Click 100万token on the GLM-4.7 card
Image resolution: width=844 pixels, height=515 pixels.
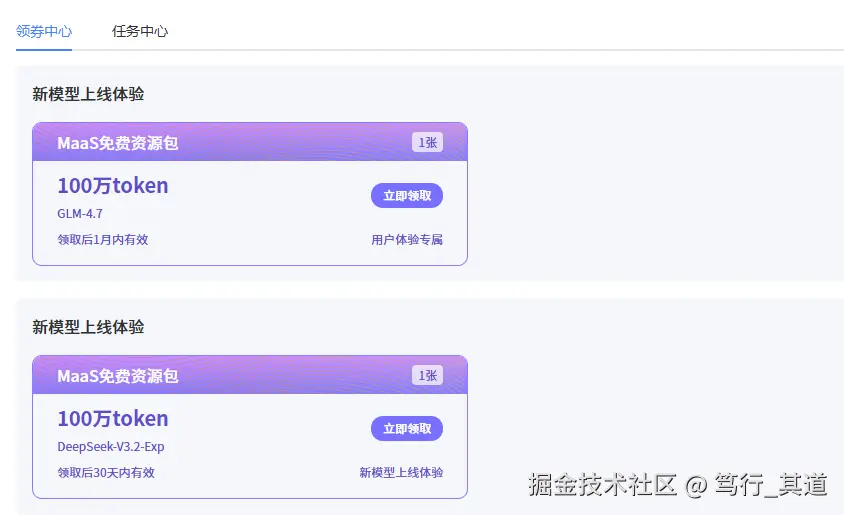click(x=113, y=186)
